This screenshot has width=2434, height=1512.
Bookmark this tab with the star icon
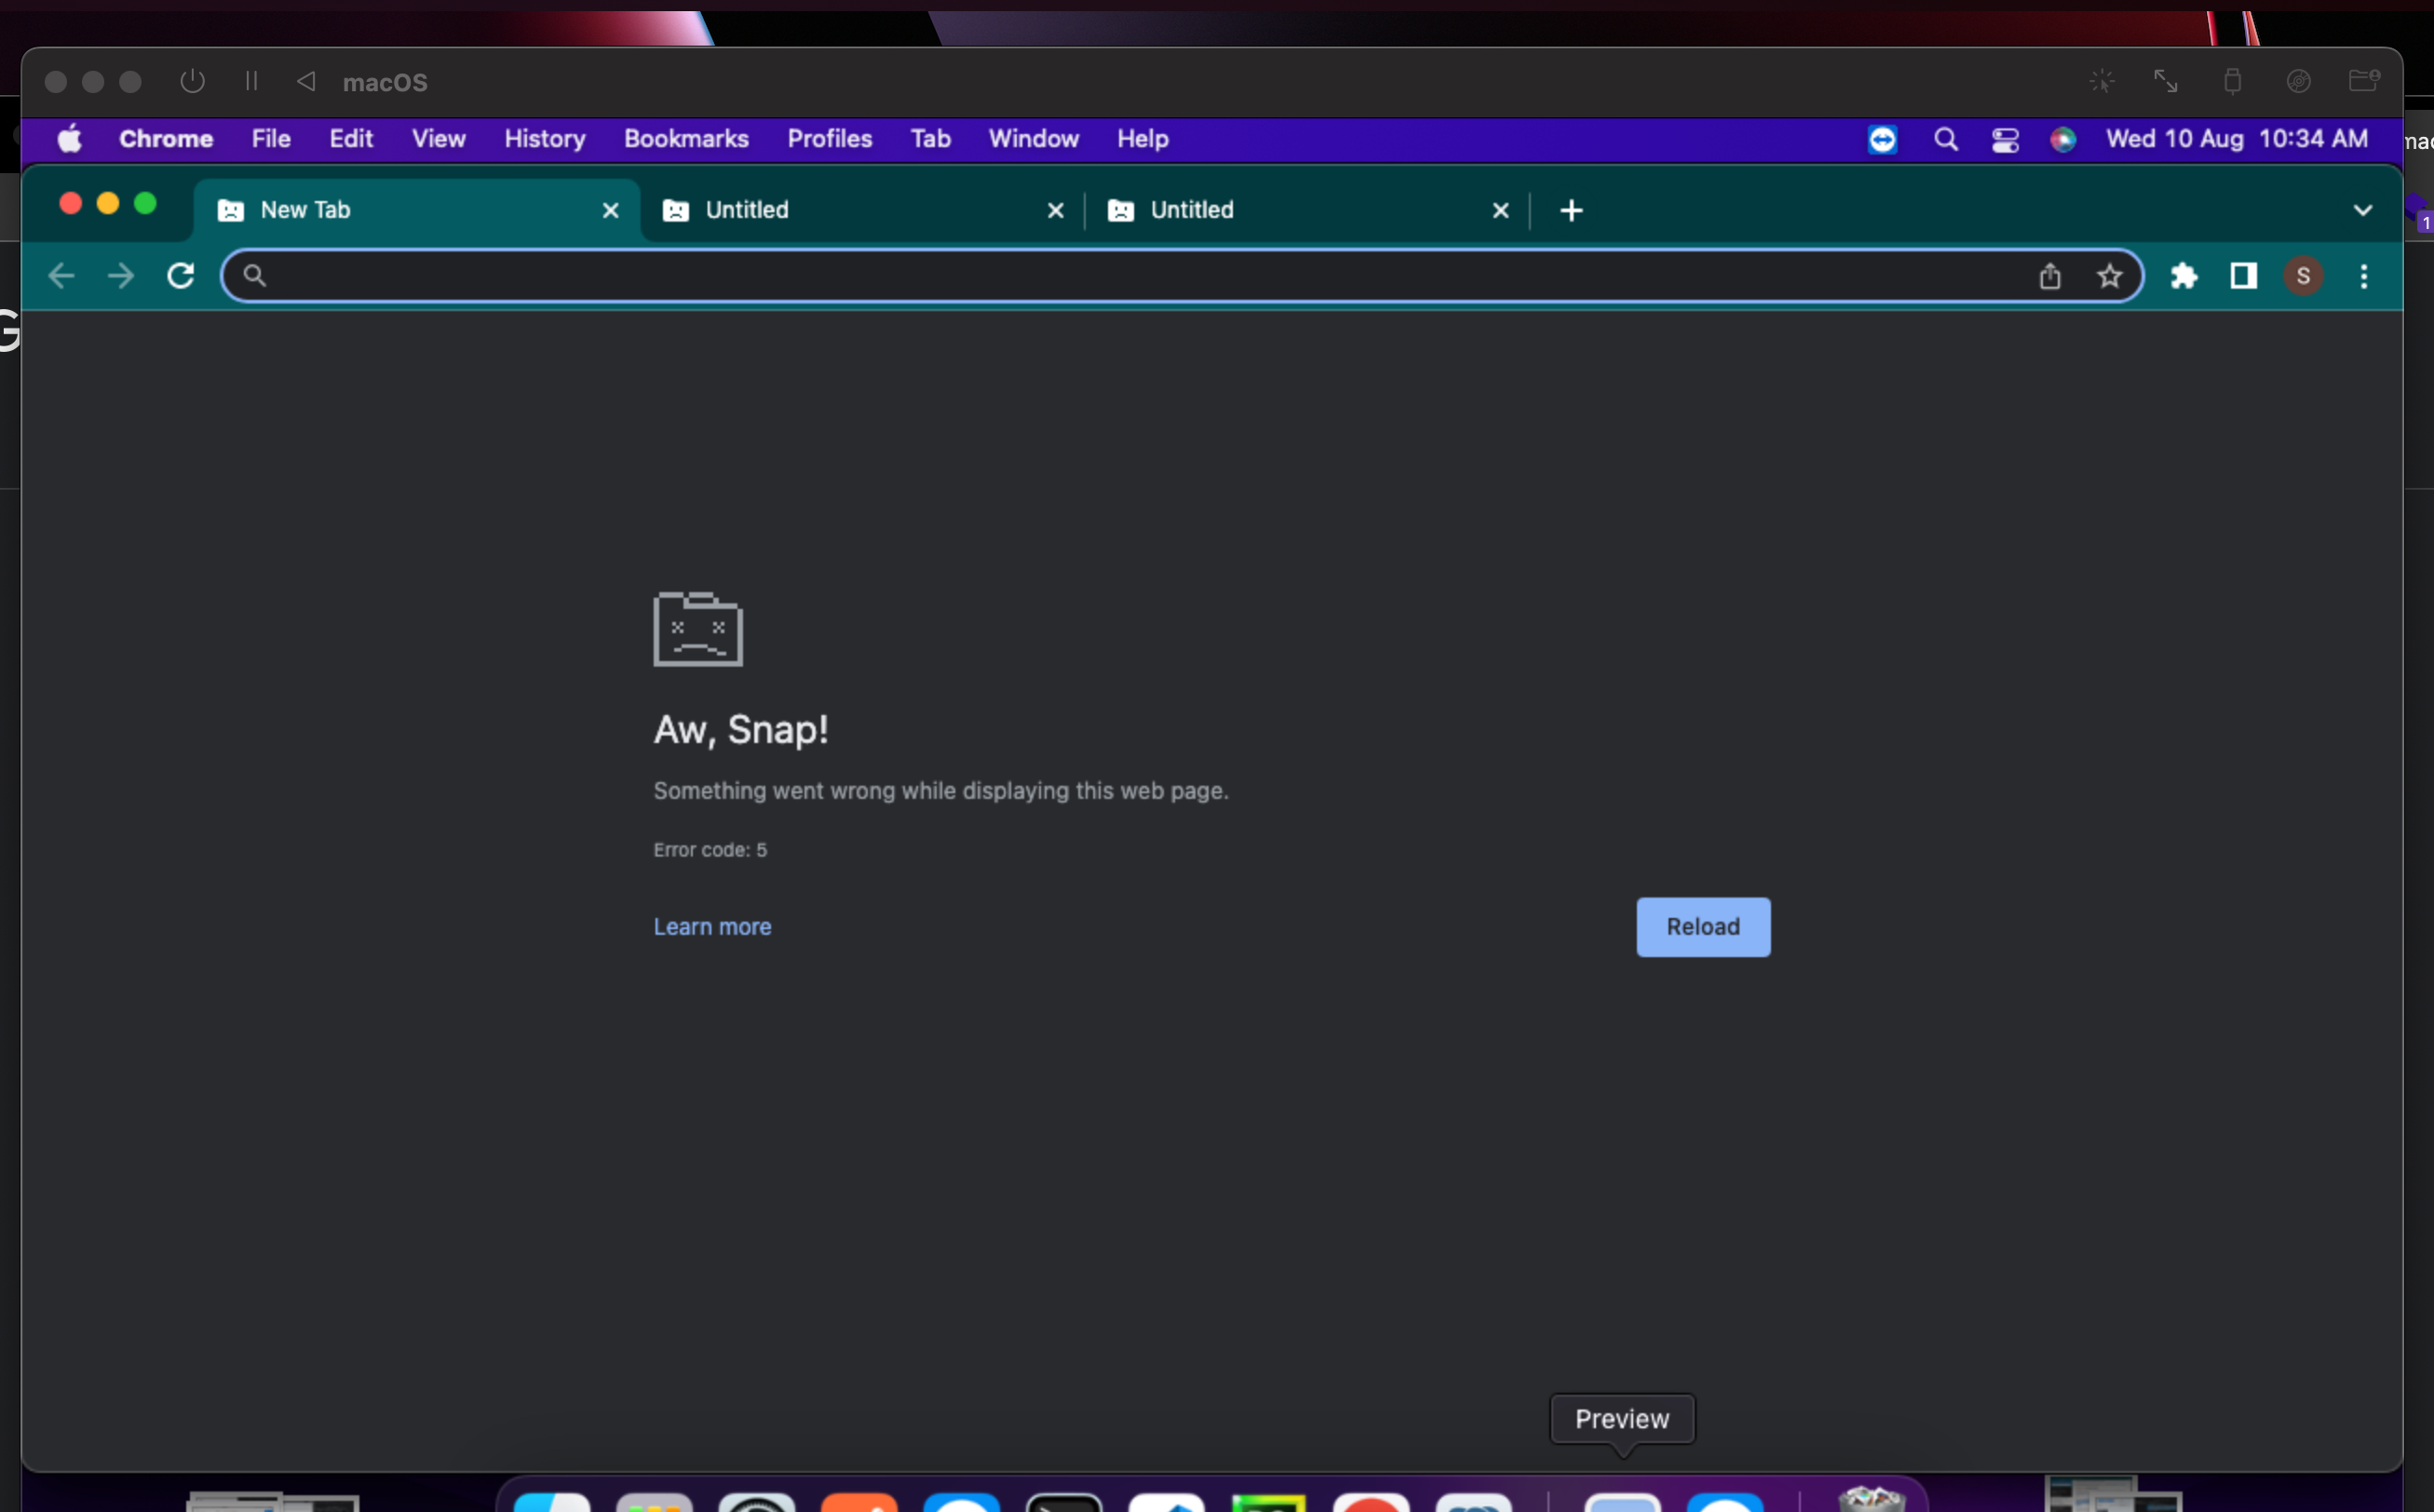(2109, 276)
